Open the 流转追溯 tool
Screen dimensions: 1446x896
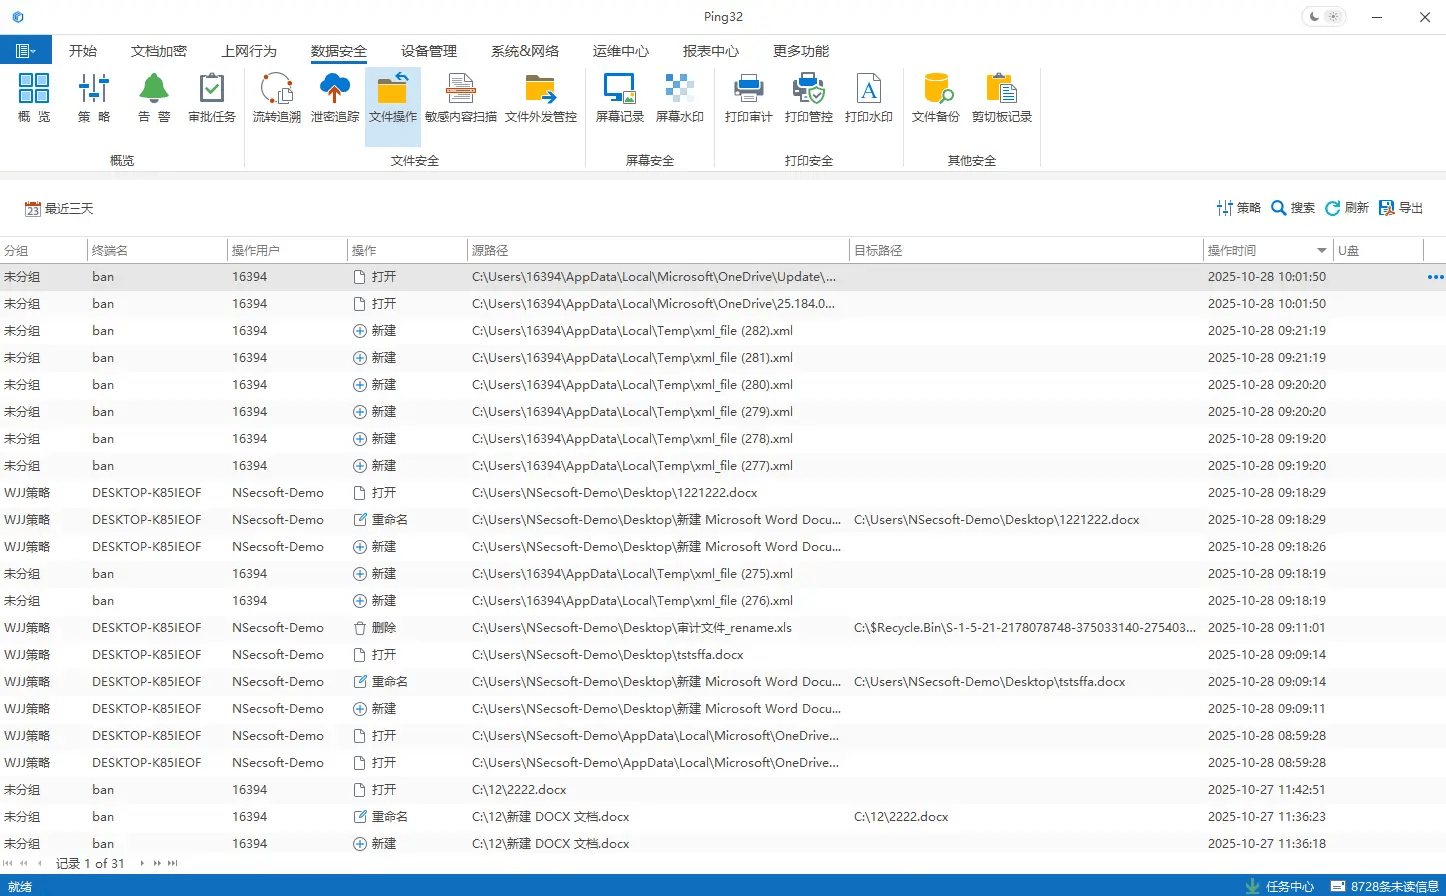276,98
